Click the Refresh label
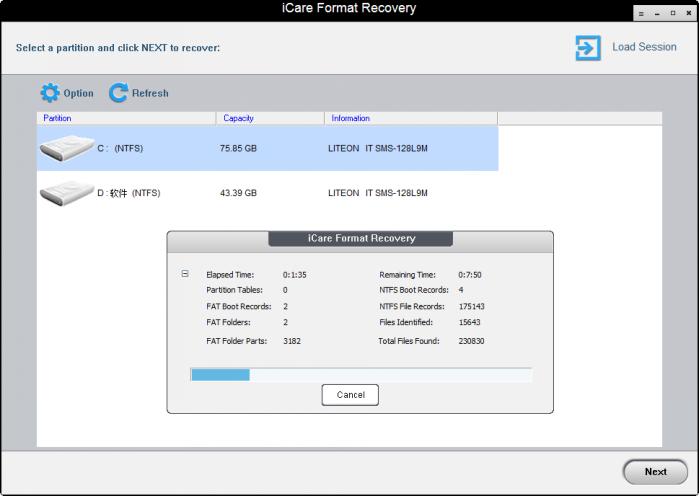Viewport: 699px width, 496px height. 150,93
